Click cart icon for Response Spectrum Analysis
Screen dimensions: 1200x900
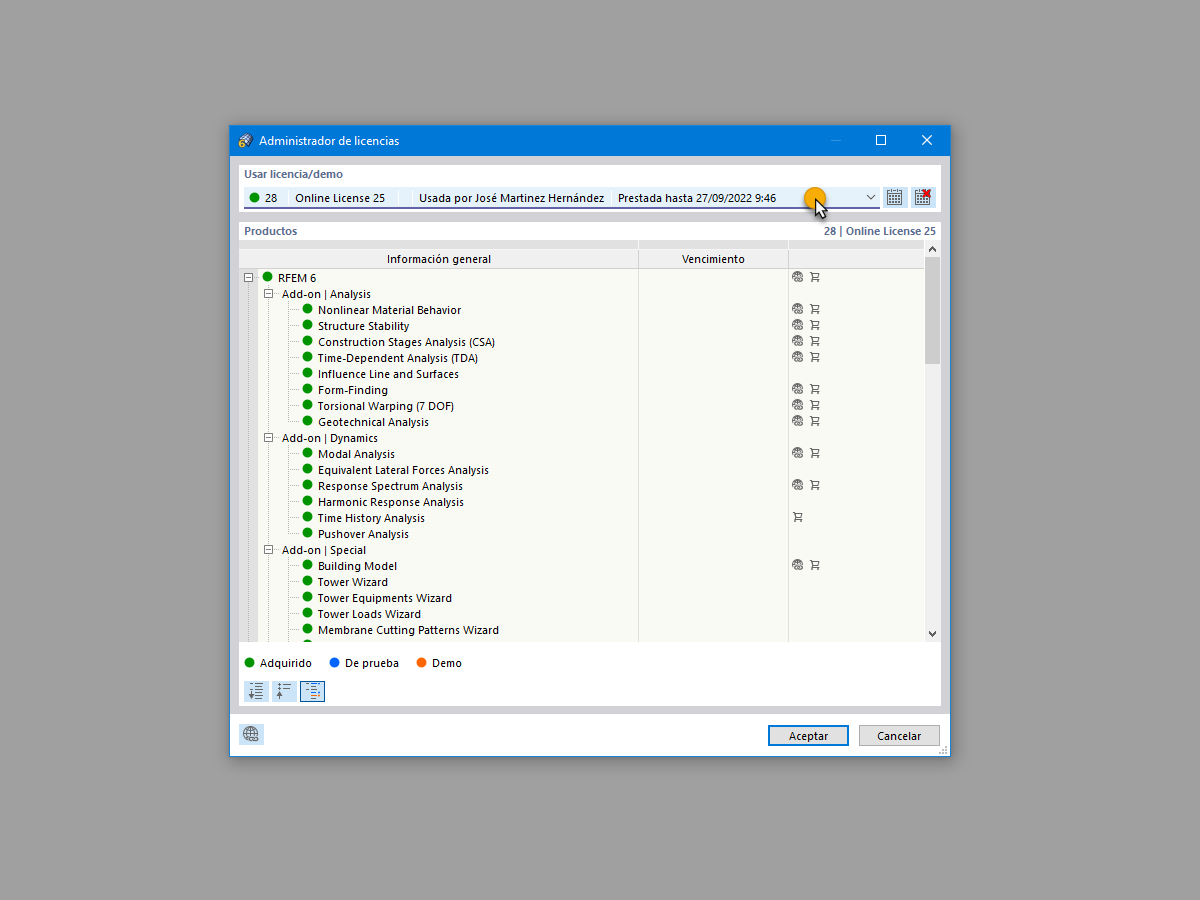(x=814, y=485)
